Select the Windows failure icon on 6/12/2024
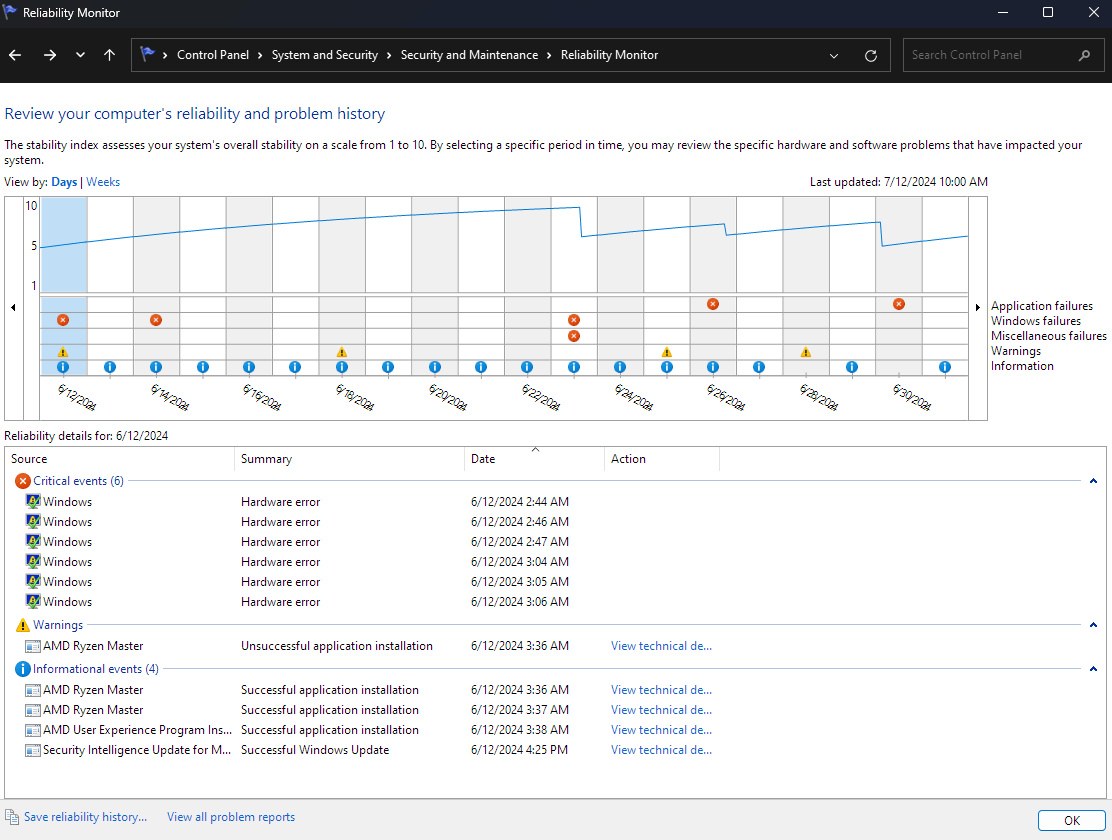1112x840 pixels. tap(63, 320)
